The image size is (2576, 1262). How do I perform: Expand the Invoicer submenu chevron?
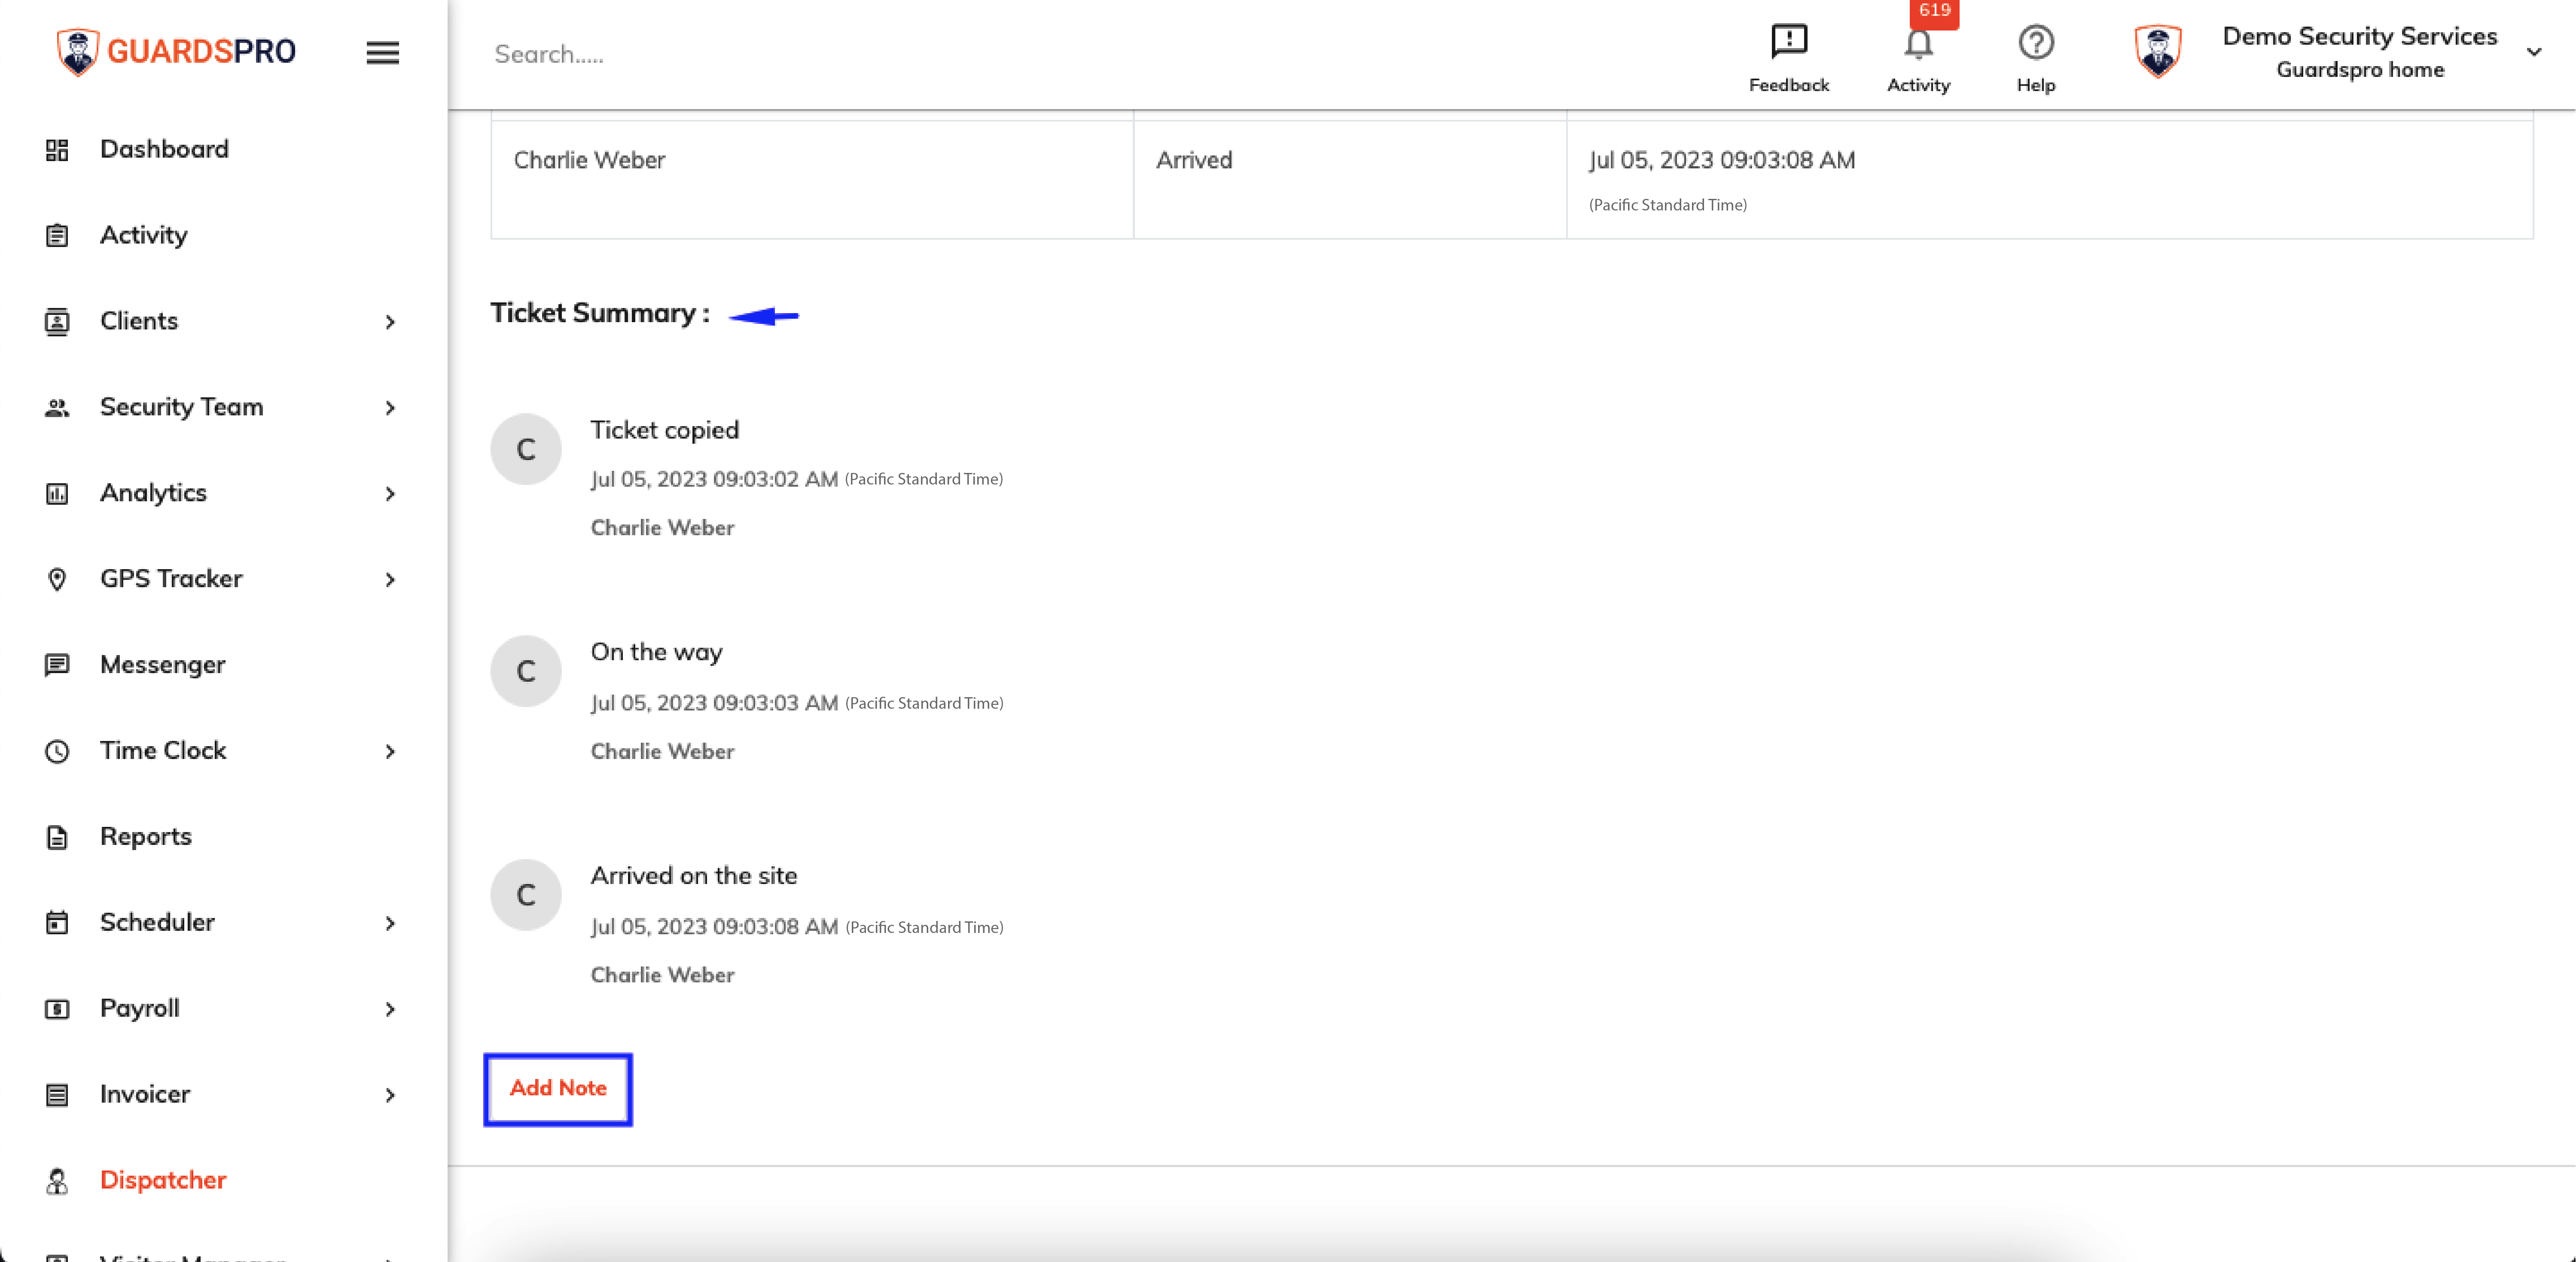click(x=390, y=1096)
